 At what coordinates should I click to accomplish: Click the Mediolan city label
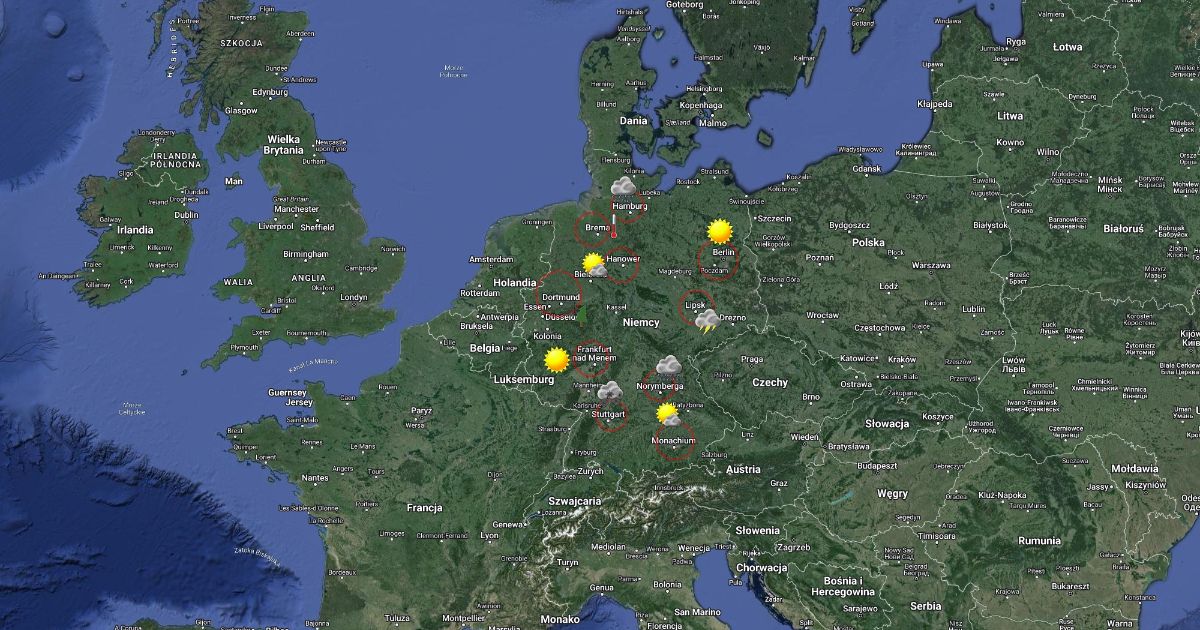pos(608,547)
